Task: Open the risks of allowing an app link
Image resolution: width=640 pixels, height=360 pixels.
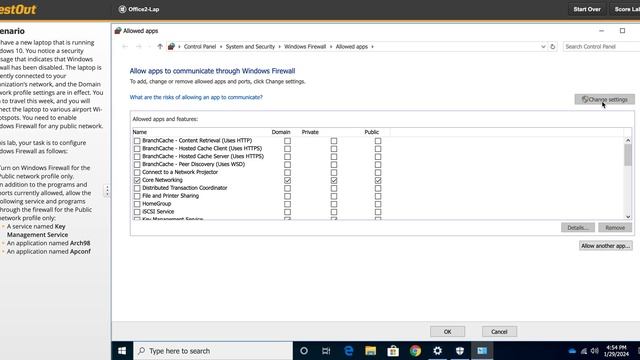Action: 196,97
